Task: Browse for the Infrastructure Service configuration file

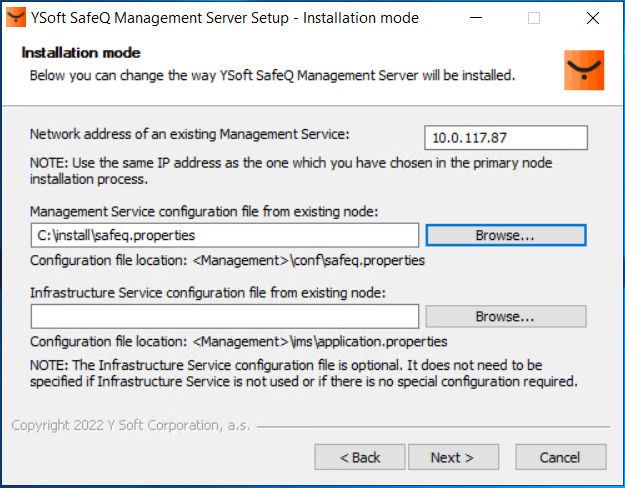Action: click(505, 317)
